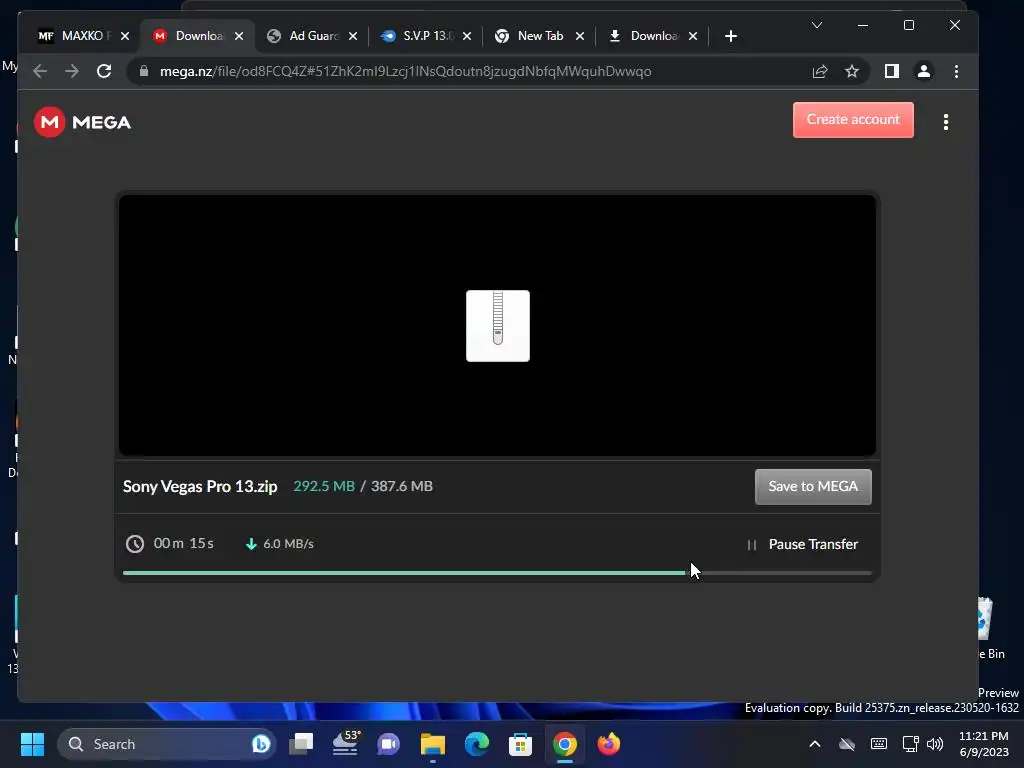This screenshot has height=768, width=1024.
Task: Close the MAXKO tab
Action: [125, 36]
